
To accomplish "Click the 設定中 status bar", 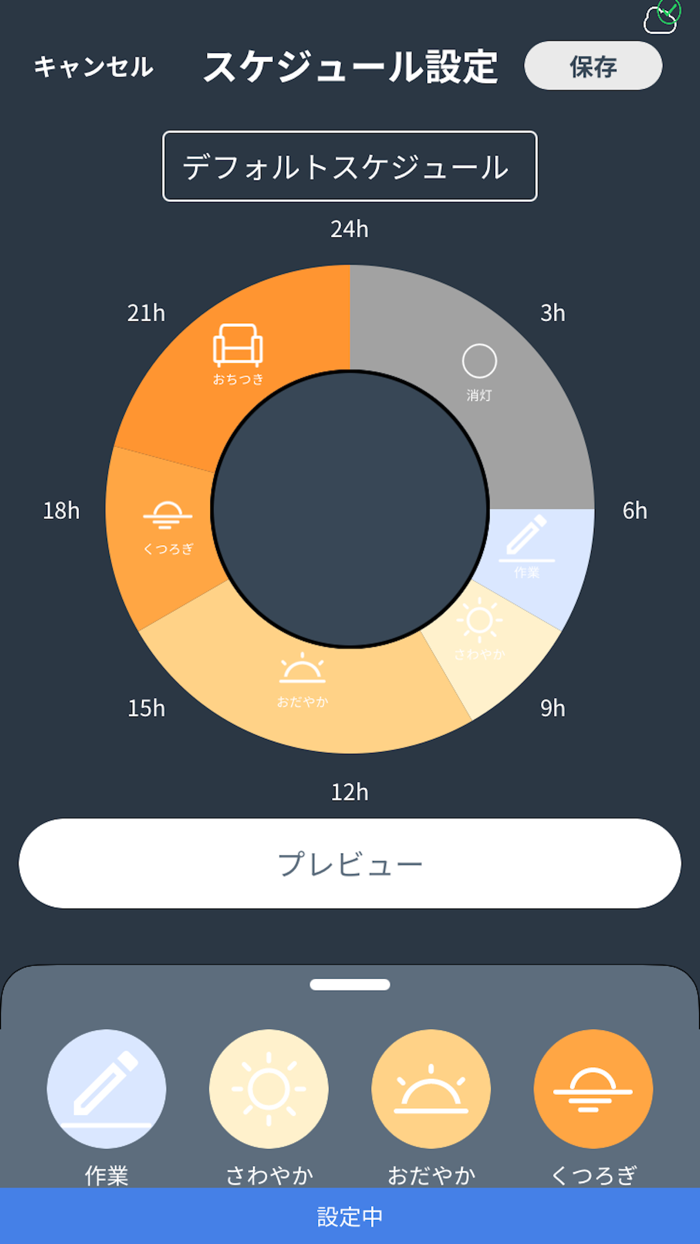I will click(348, 1216).
